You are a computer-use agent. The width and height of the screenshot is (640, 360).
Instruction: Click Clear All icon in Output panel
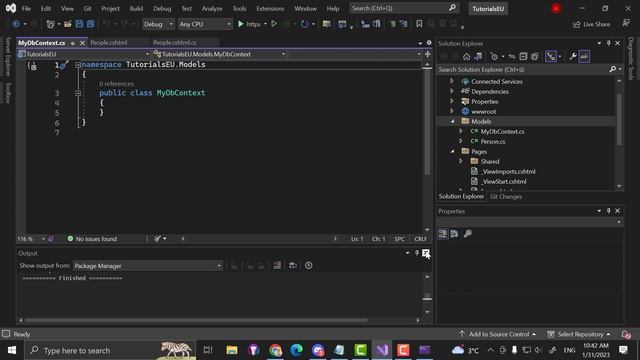(x=277, y=266)
